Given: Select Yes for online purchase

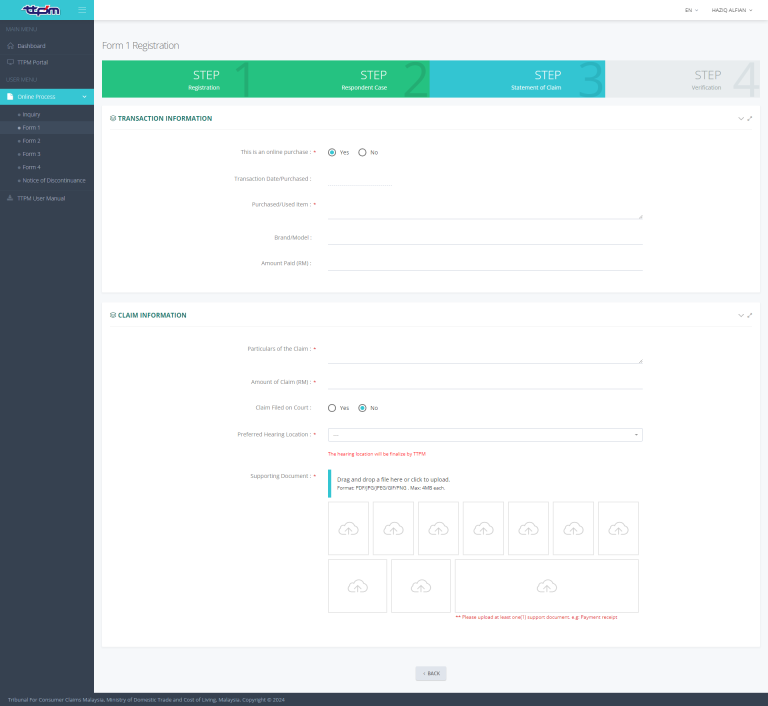Looking at the screenshot, I should pyautogui.click(x=332, y=152).
